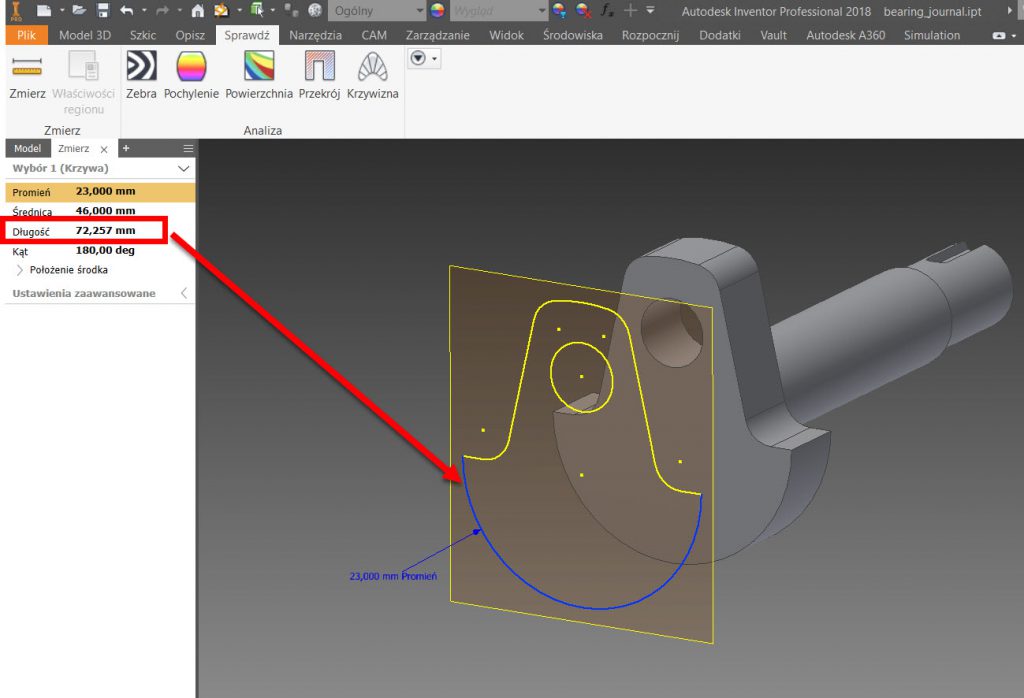Screen dimensions: 1024x698
Task: Click the Home view icon
Action: tap(197, 11)
